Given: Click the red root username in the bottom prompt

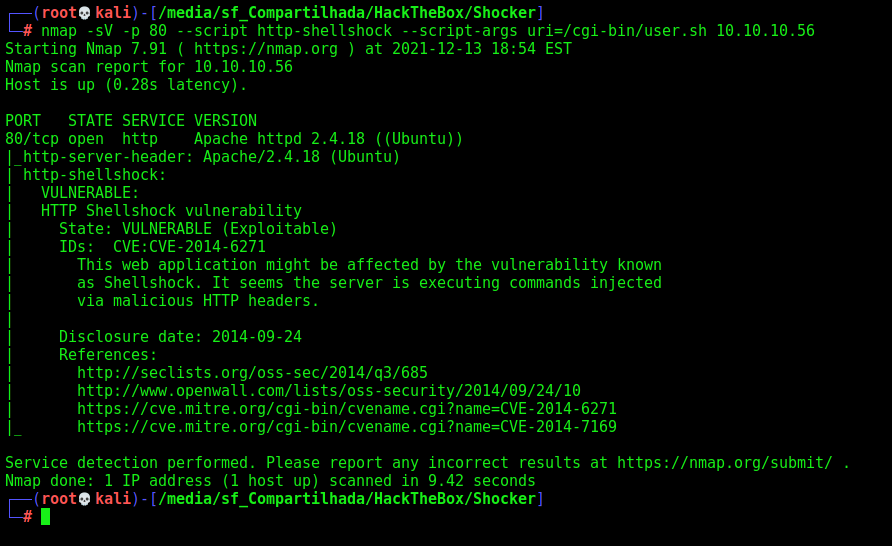Looking at the screenshot, I should [x=59, y=499].
